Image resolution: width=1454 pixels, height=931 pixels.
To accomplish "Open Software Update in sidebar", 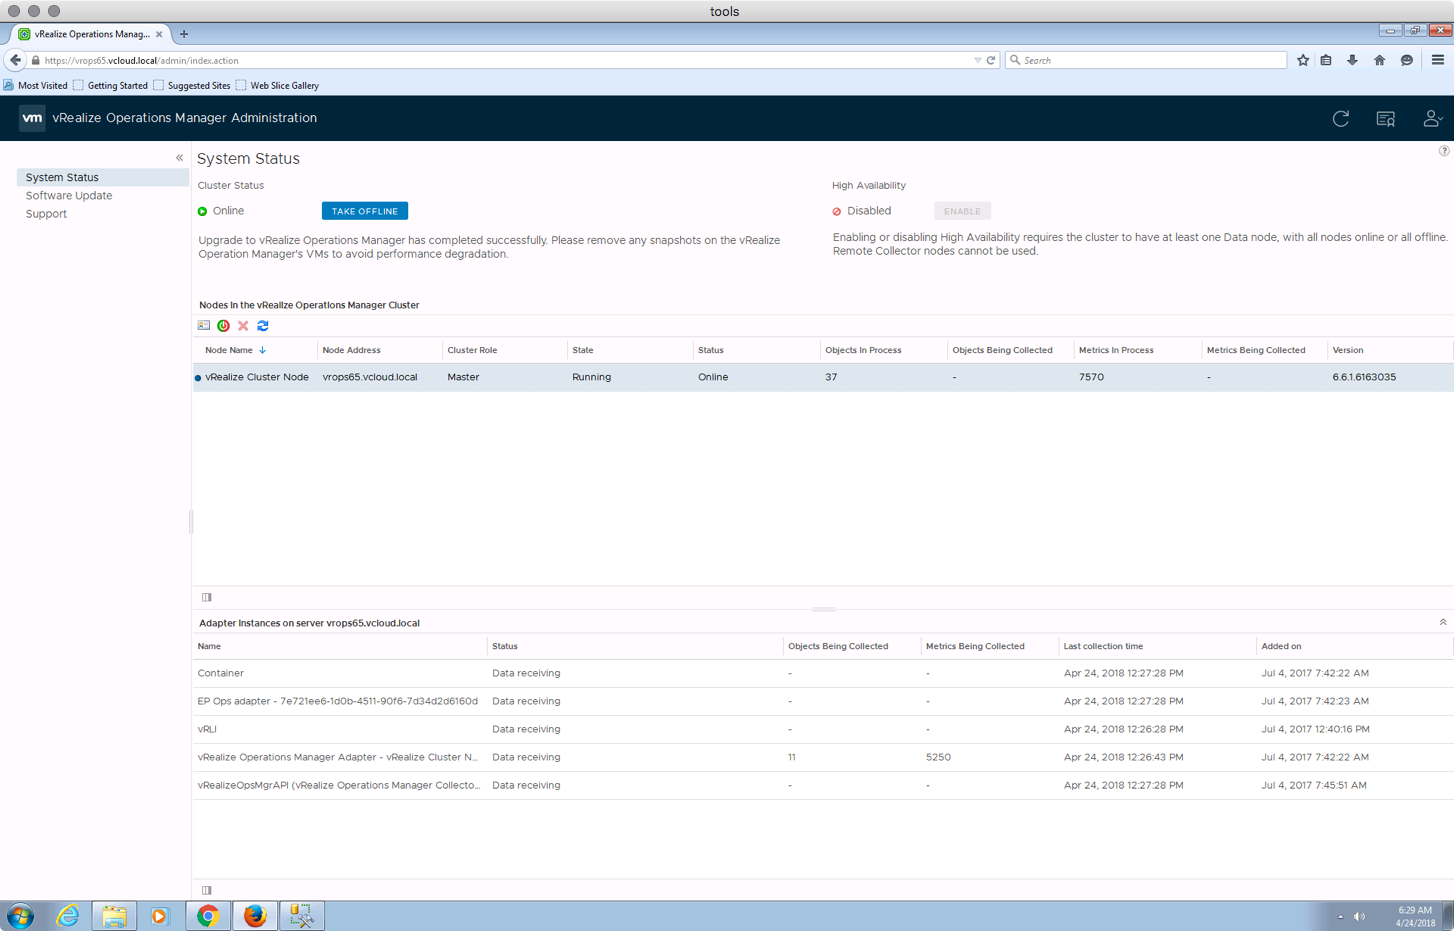I will pyautogui.click(x=69, y=196).
